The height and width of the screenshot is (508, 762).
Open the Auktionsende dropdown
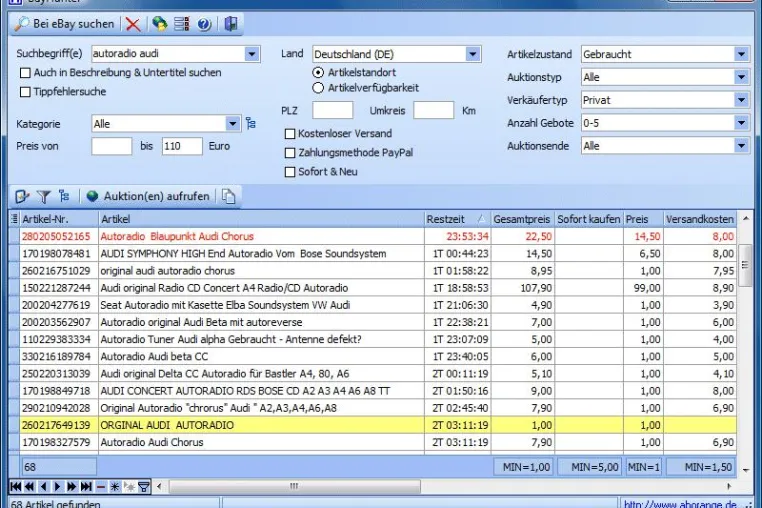[741, 146]
